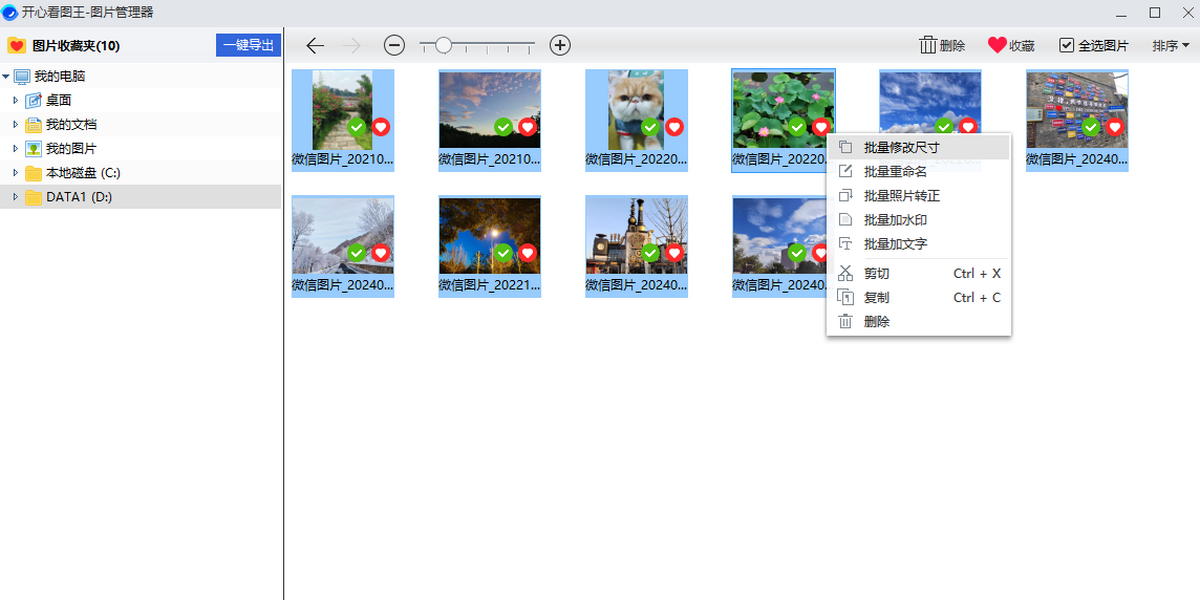Click the green checkmark on stairs photo
This screenshot has width=1200, height=600.
pyautogui.click(x=357, y=127)
